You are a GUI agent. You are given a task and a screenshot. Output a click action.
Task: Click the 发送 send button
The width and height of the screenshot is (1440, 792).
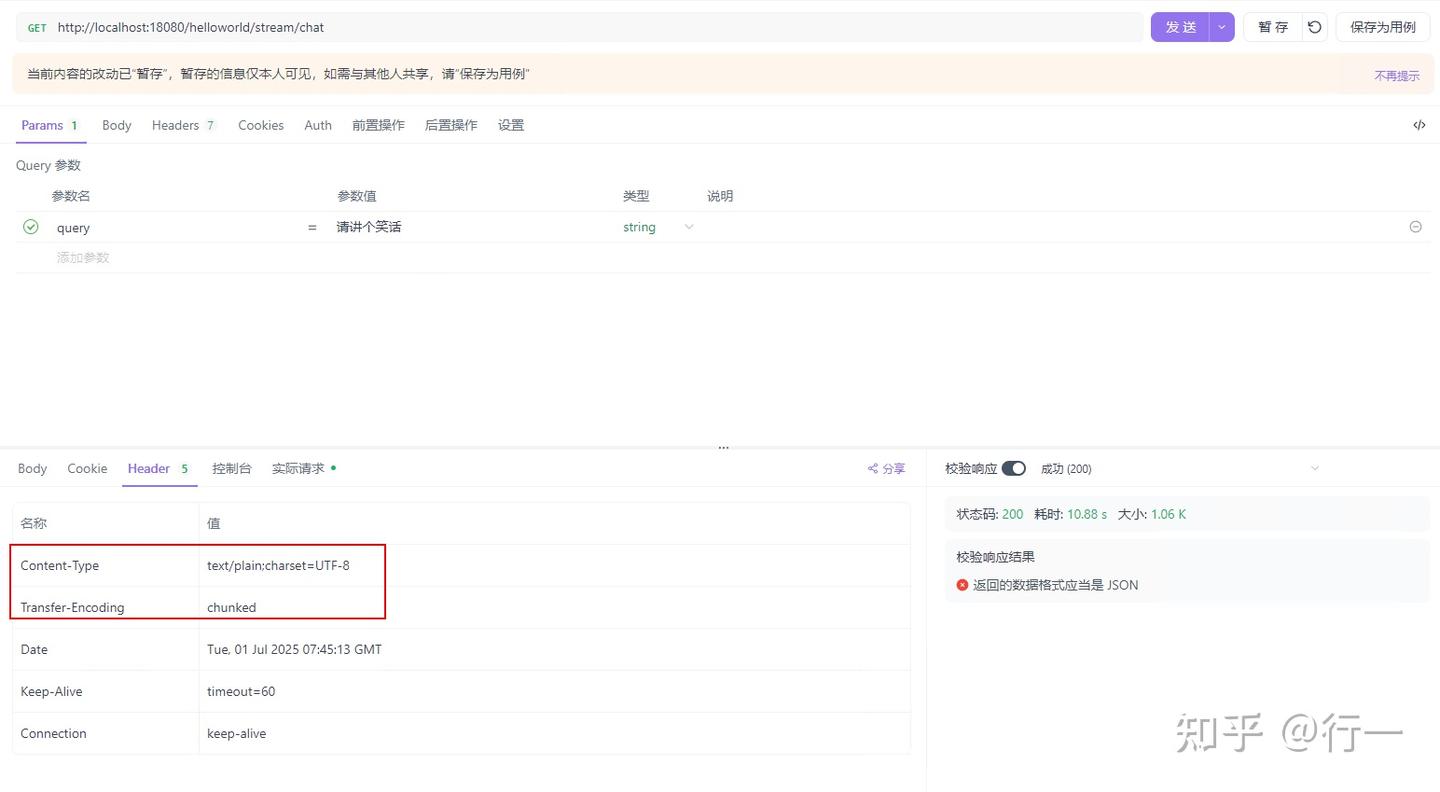(1180, 27)
